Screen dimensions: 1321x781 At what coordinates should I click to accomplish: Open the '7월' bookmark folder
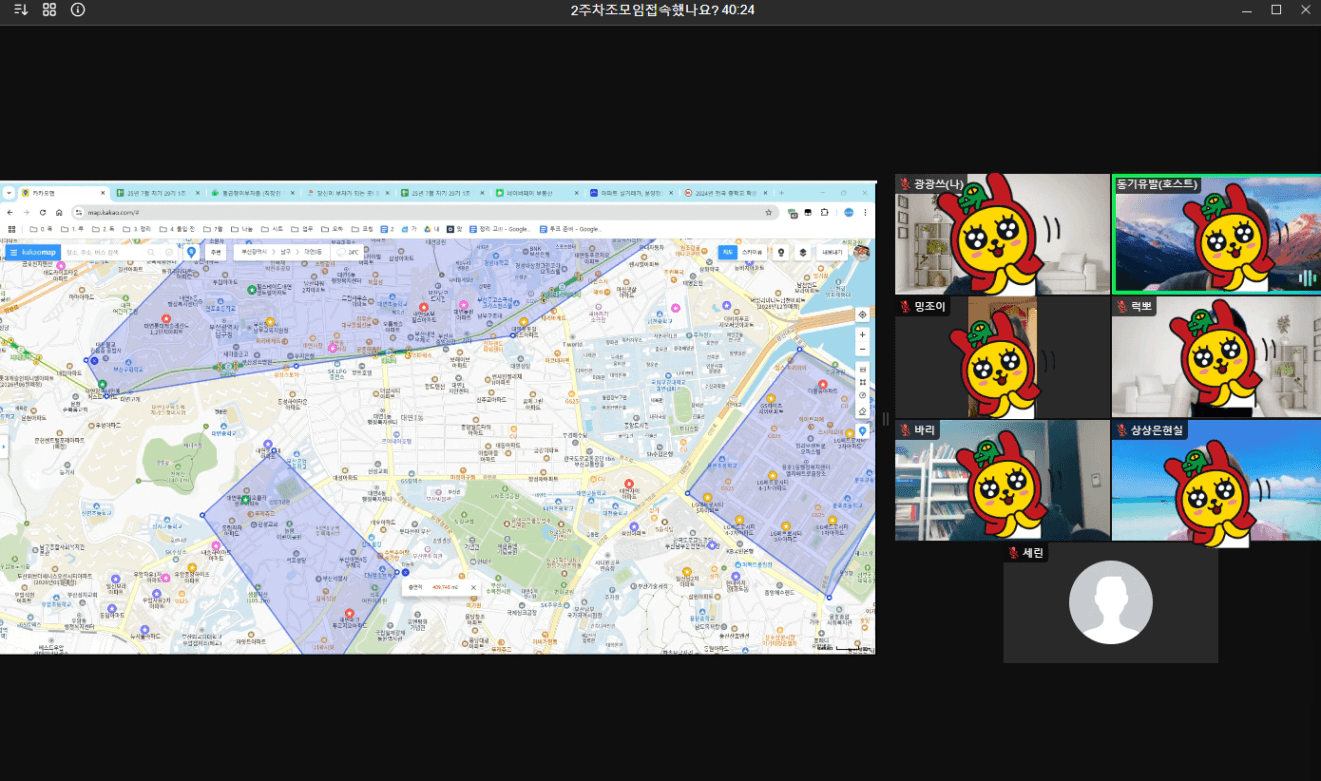pos(213,229)
